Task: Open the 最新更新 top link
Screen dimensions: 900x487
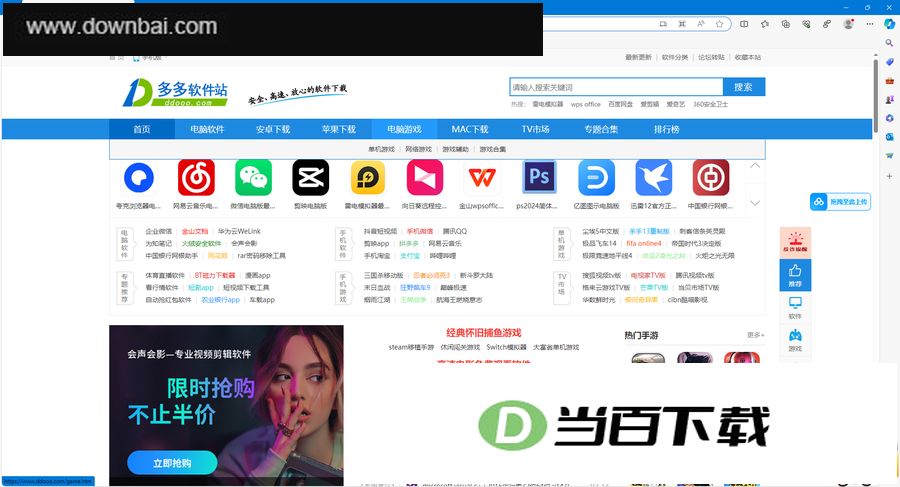Action: (638, 57)
